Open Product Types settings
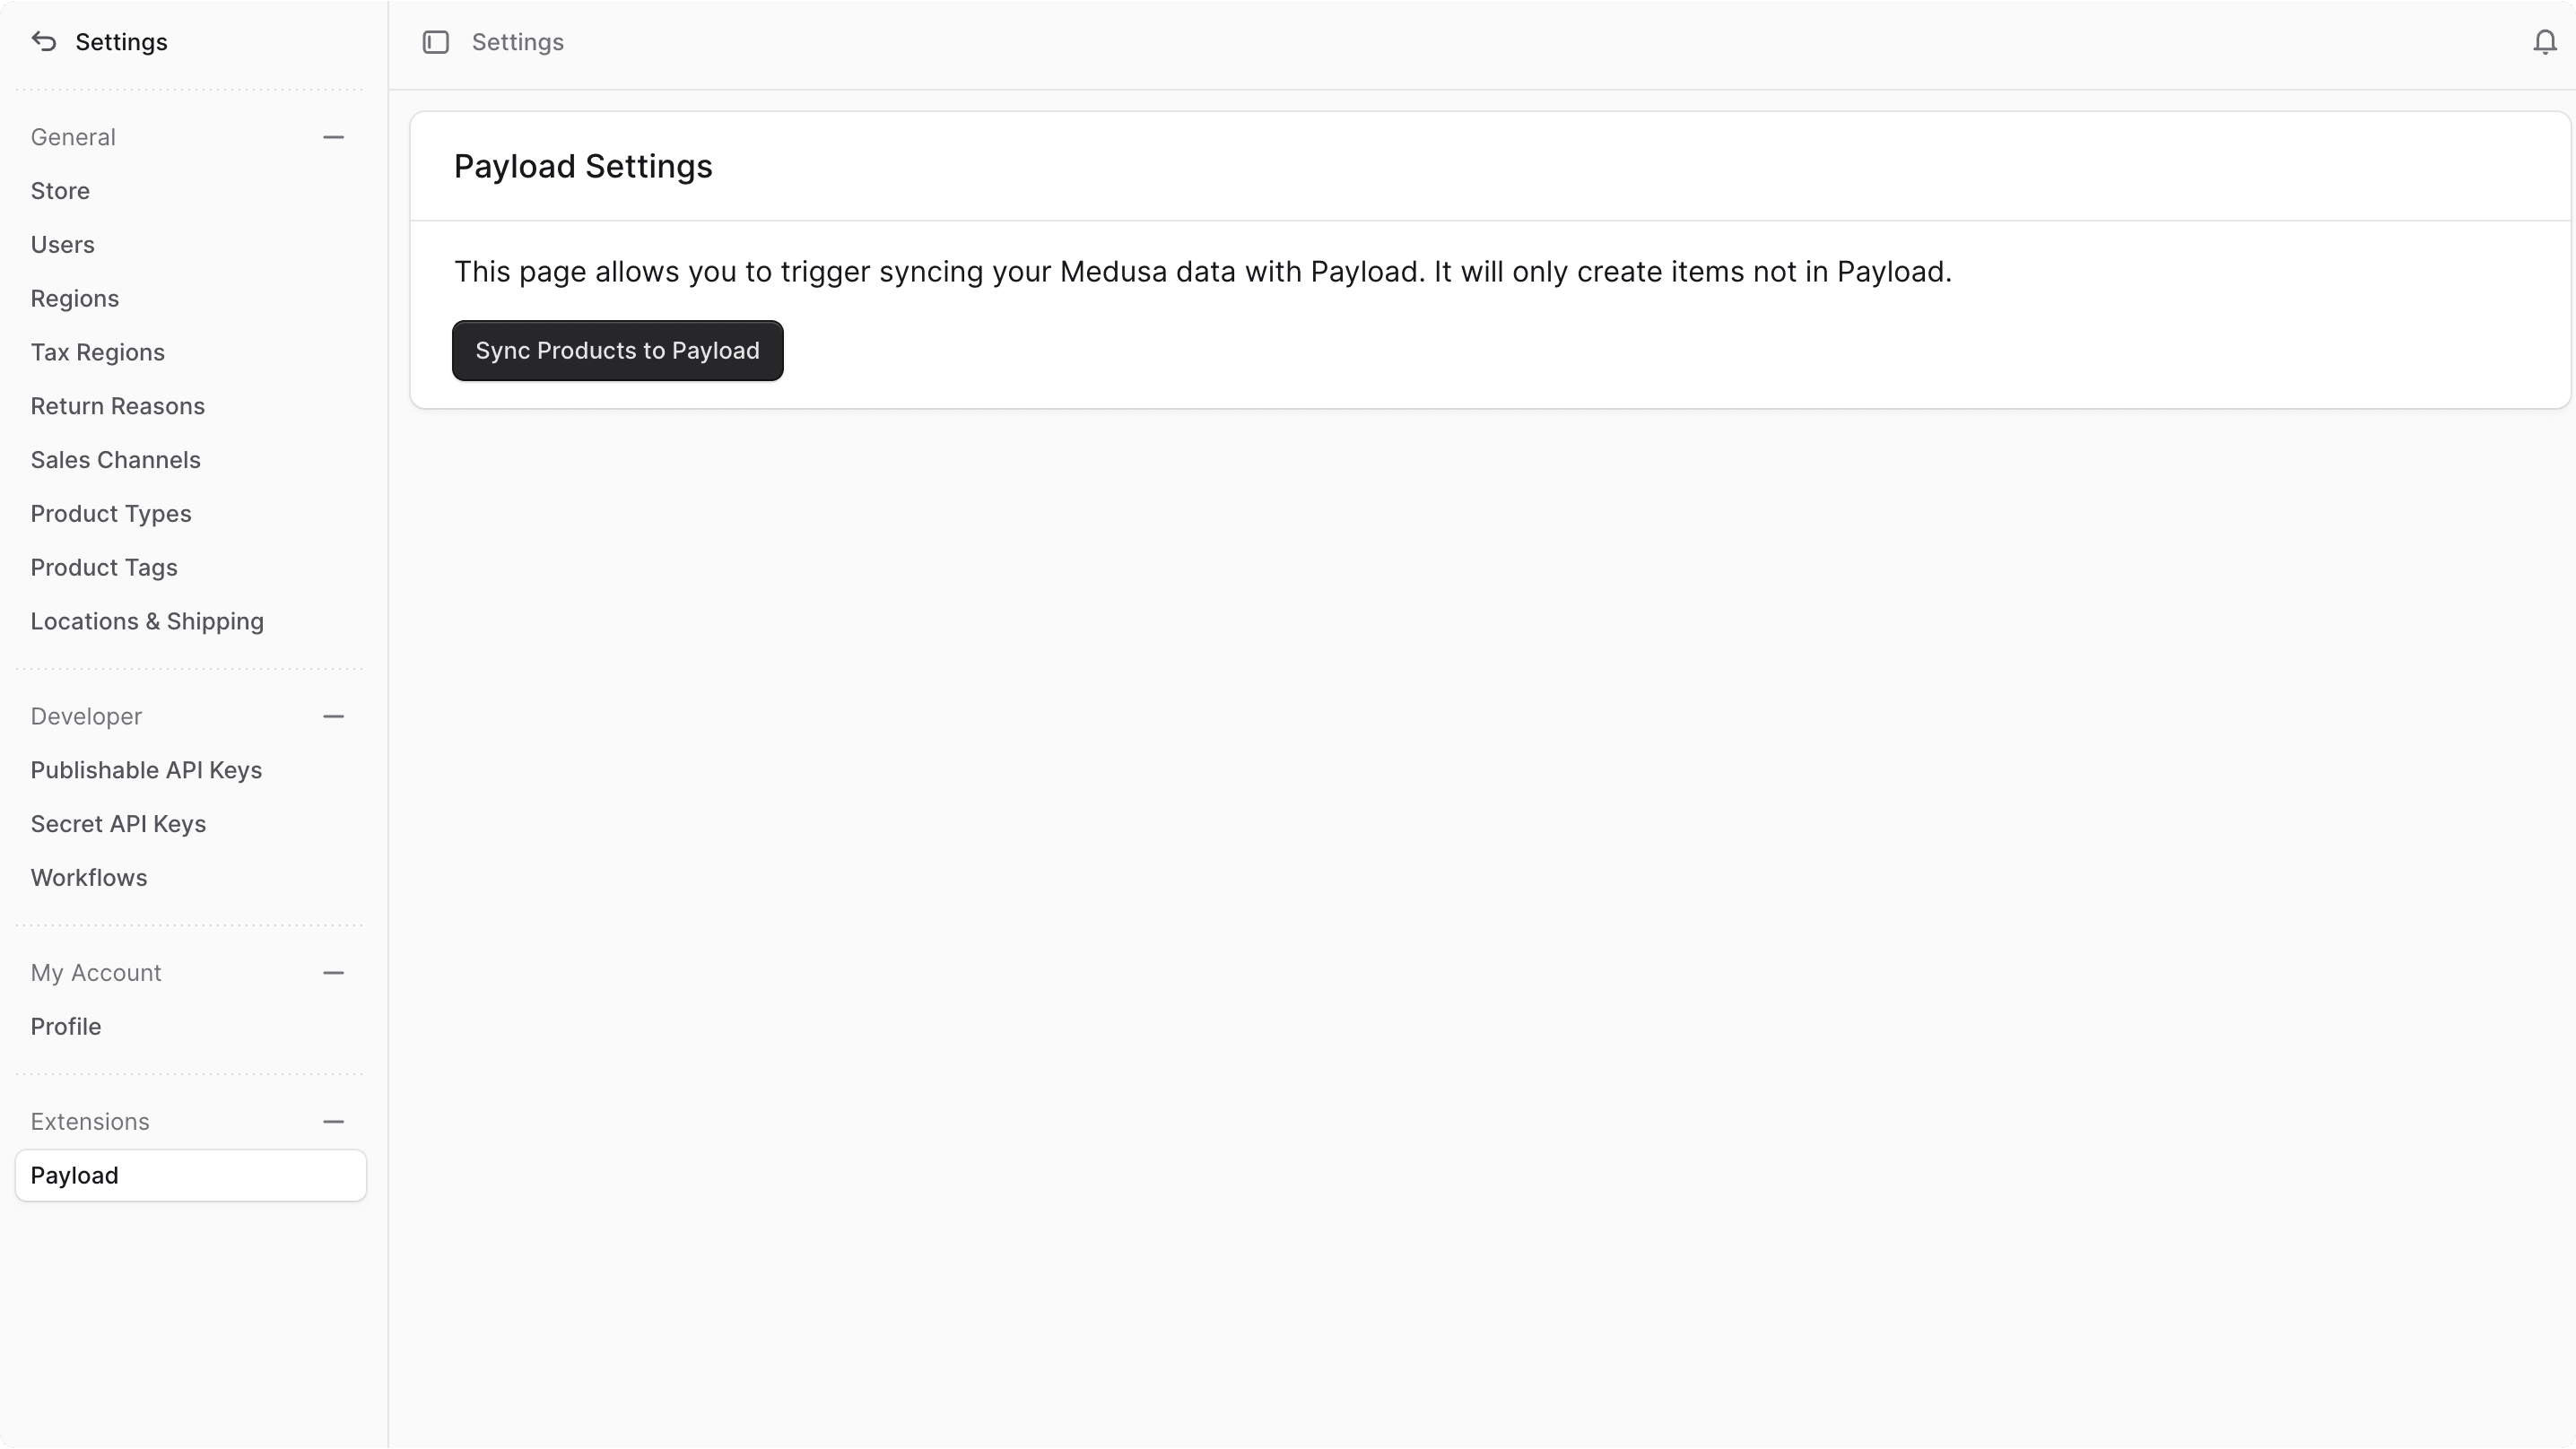The width and height of the screenshot is (2576, 1449). (x=111, y=513)
